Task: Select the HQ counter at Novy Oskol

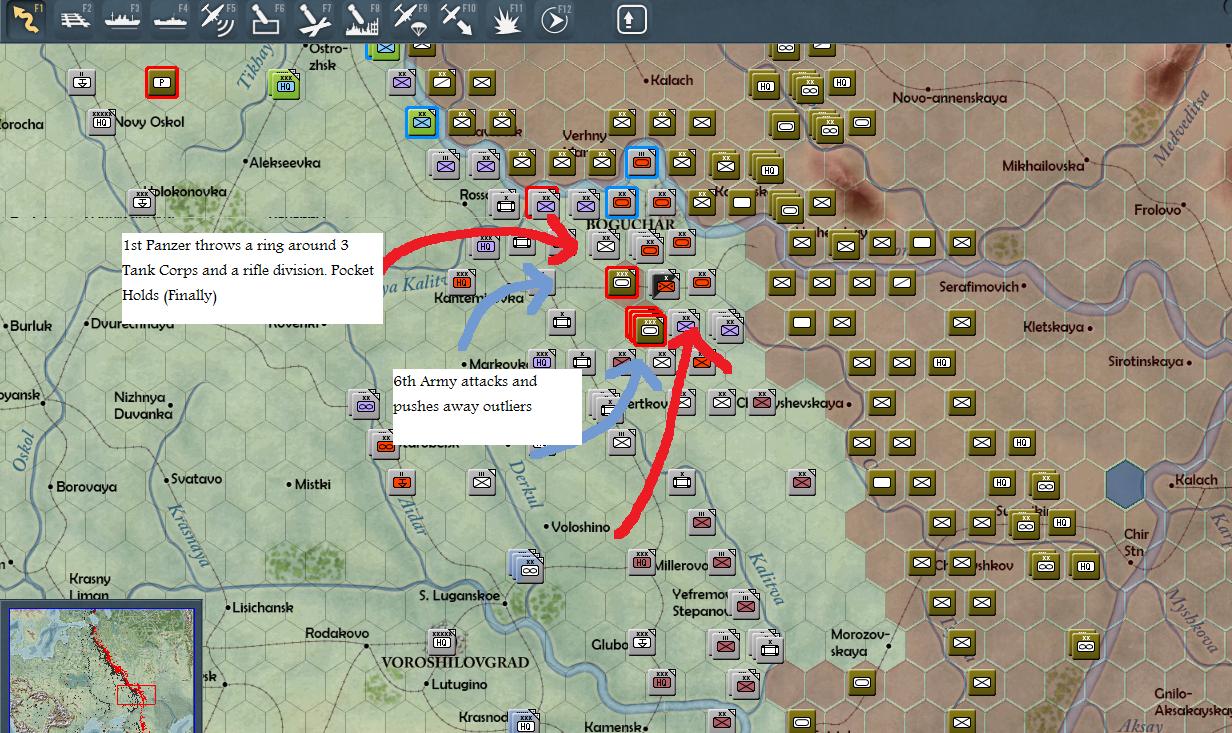Action: coord(102,122)
